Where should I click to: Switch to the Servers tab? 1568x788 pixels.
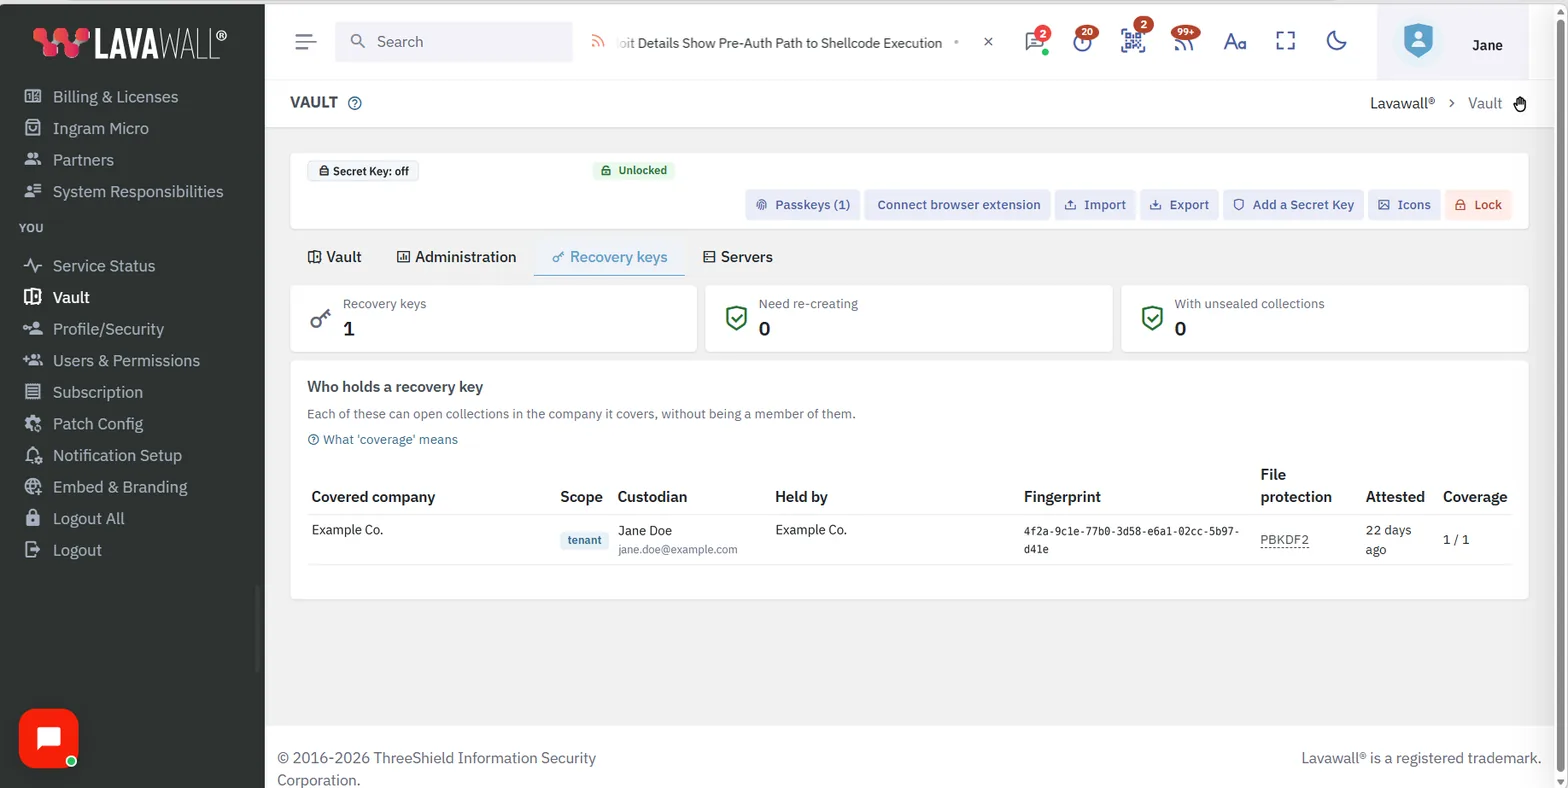pyautogui.click(x=738, y=257)
